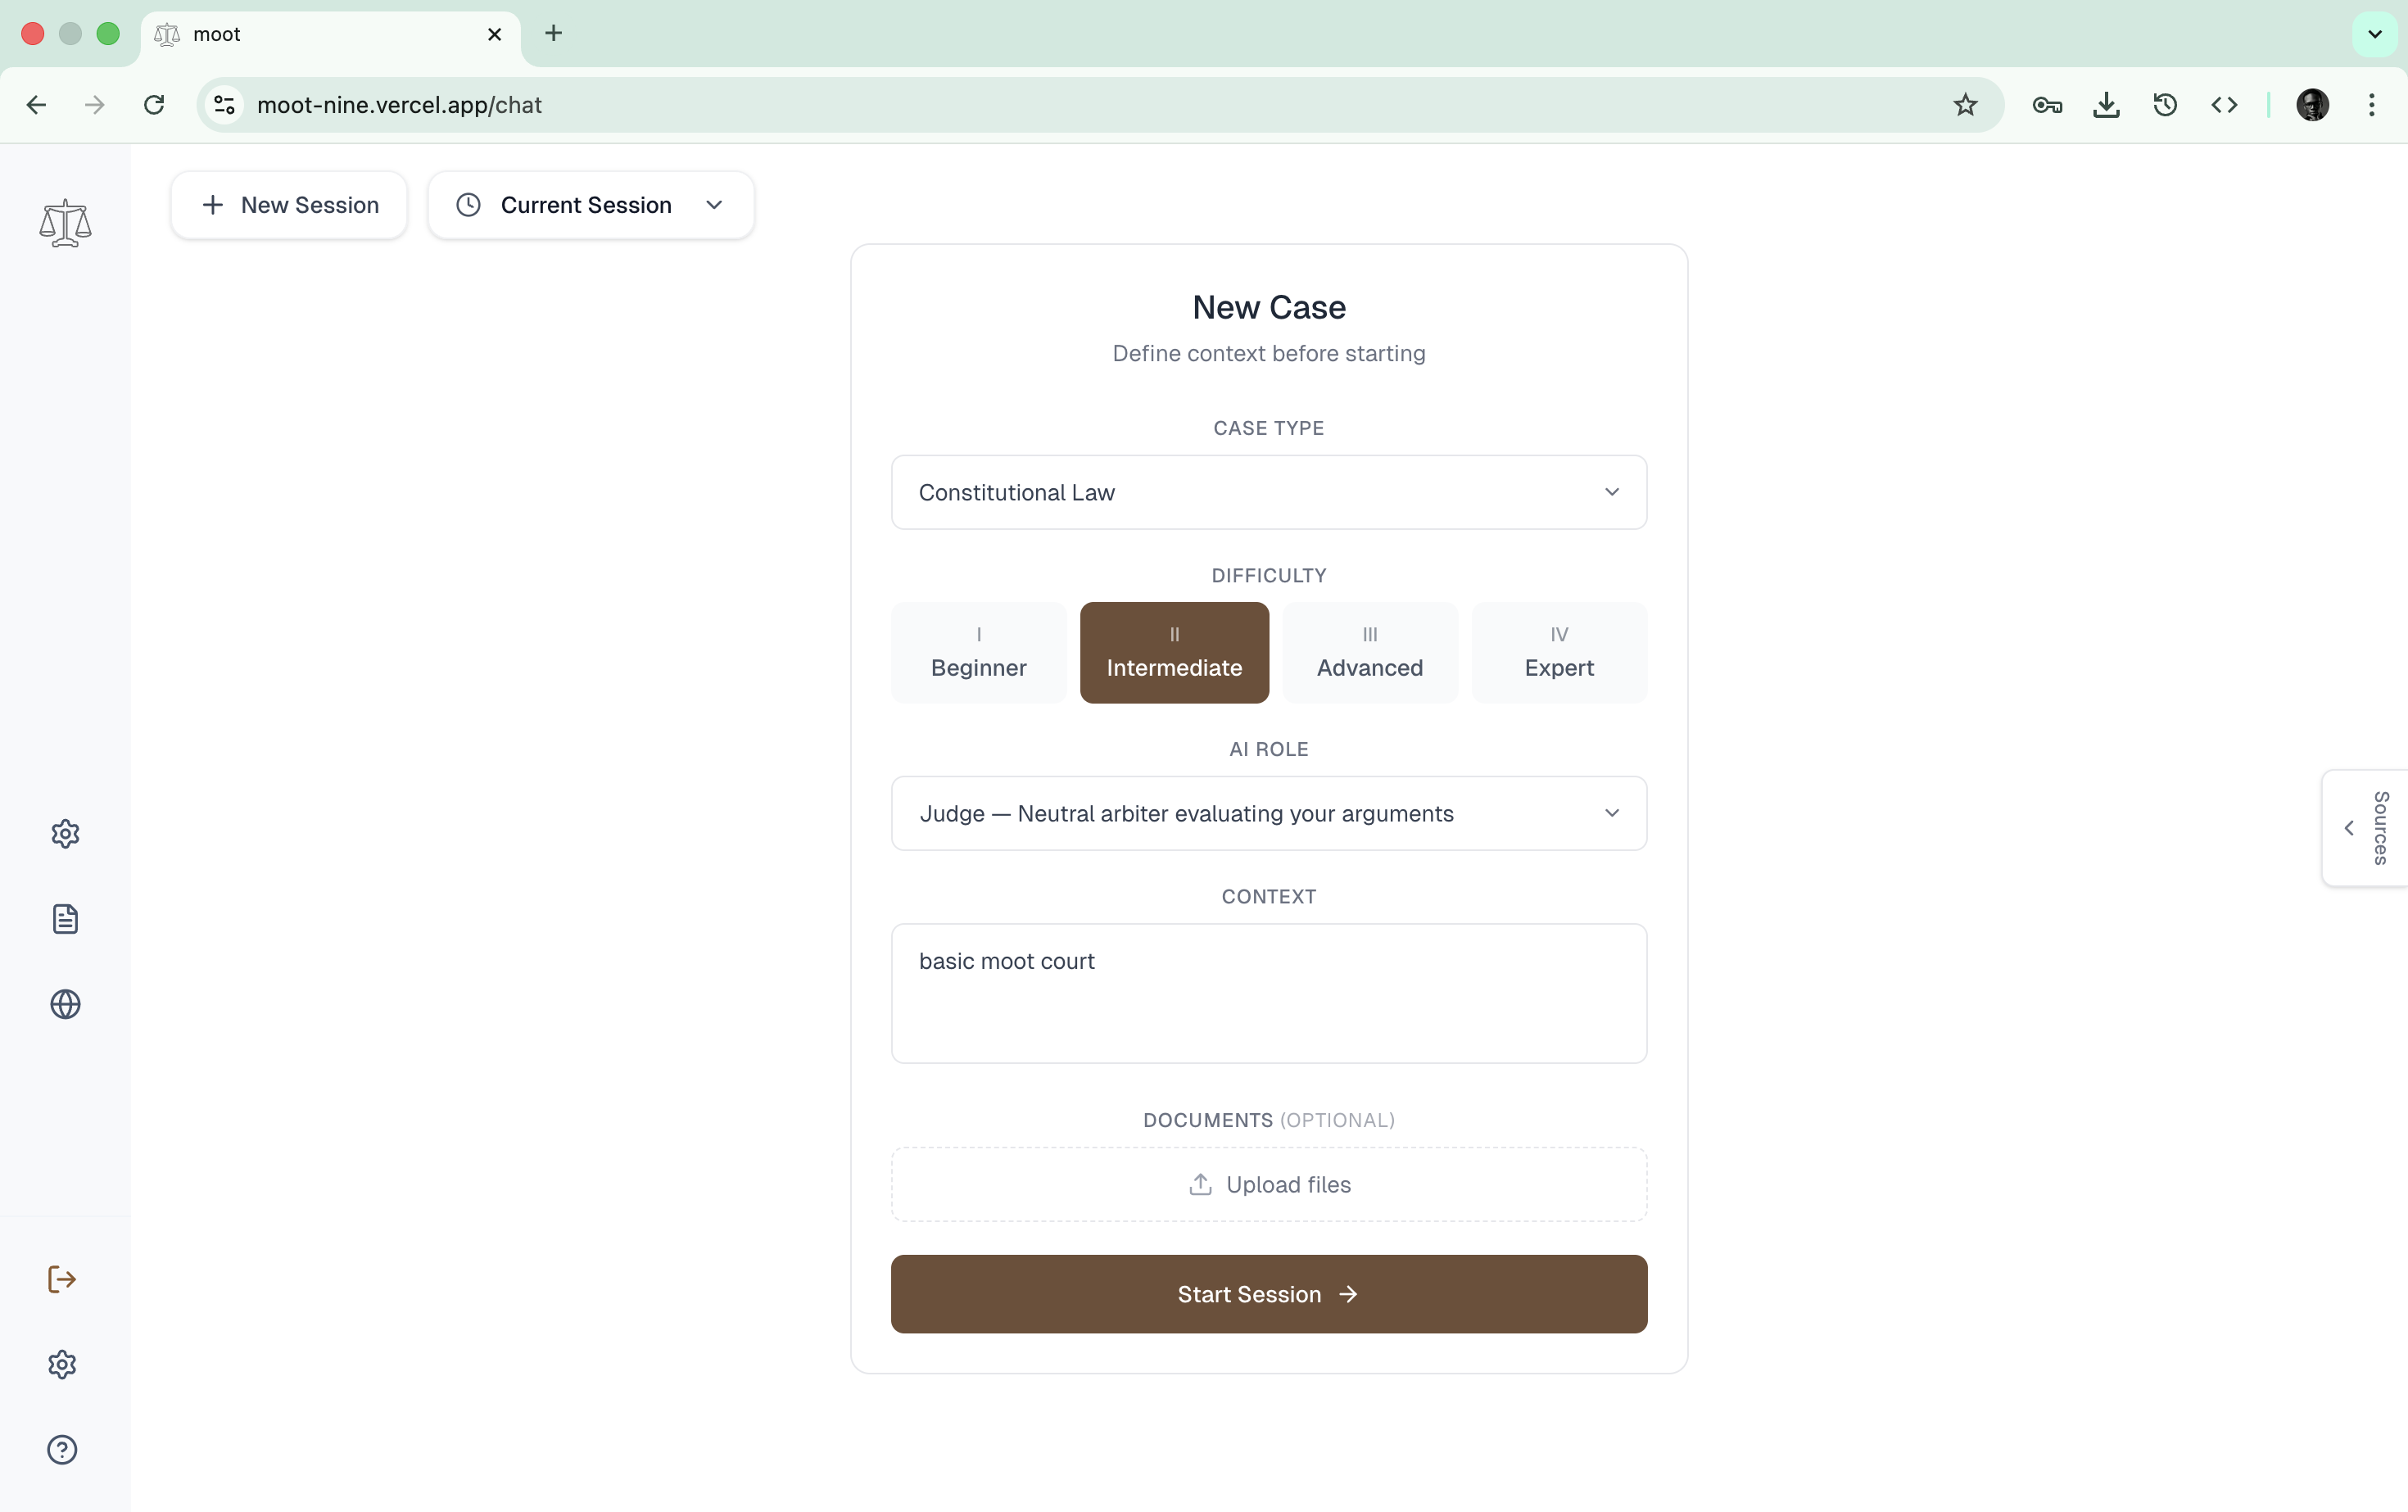Select Advanced difficulty level
The width and height of the screenshot is (2408, 1512).
pyautogui.click(x=1369, y=652)
